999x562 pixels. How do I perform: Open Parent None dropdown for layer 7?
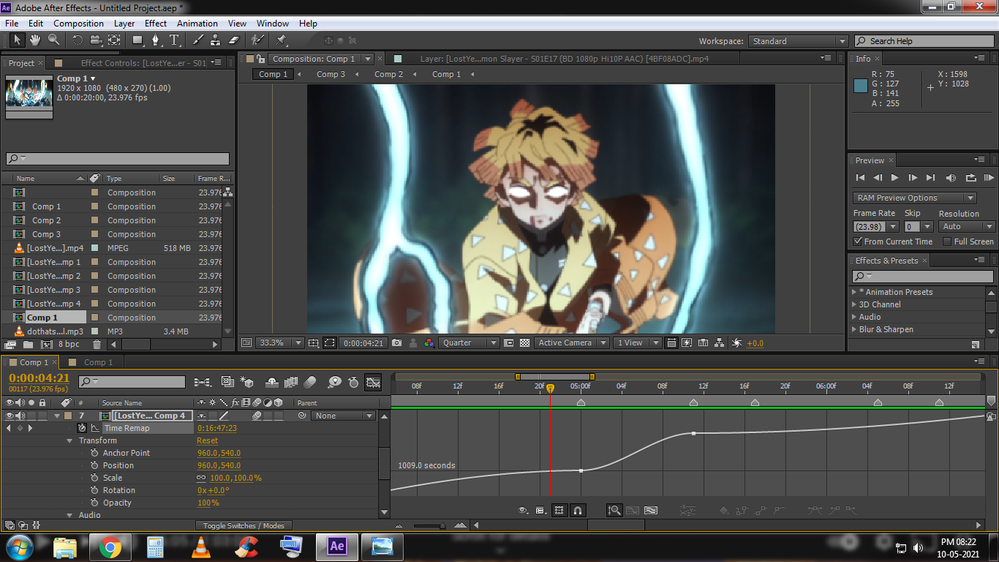coord(343,415)
